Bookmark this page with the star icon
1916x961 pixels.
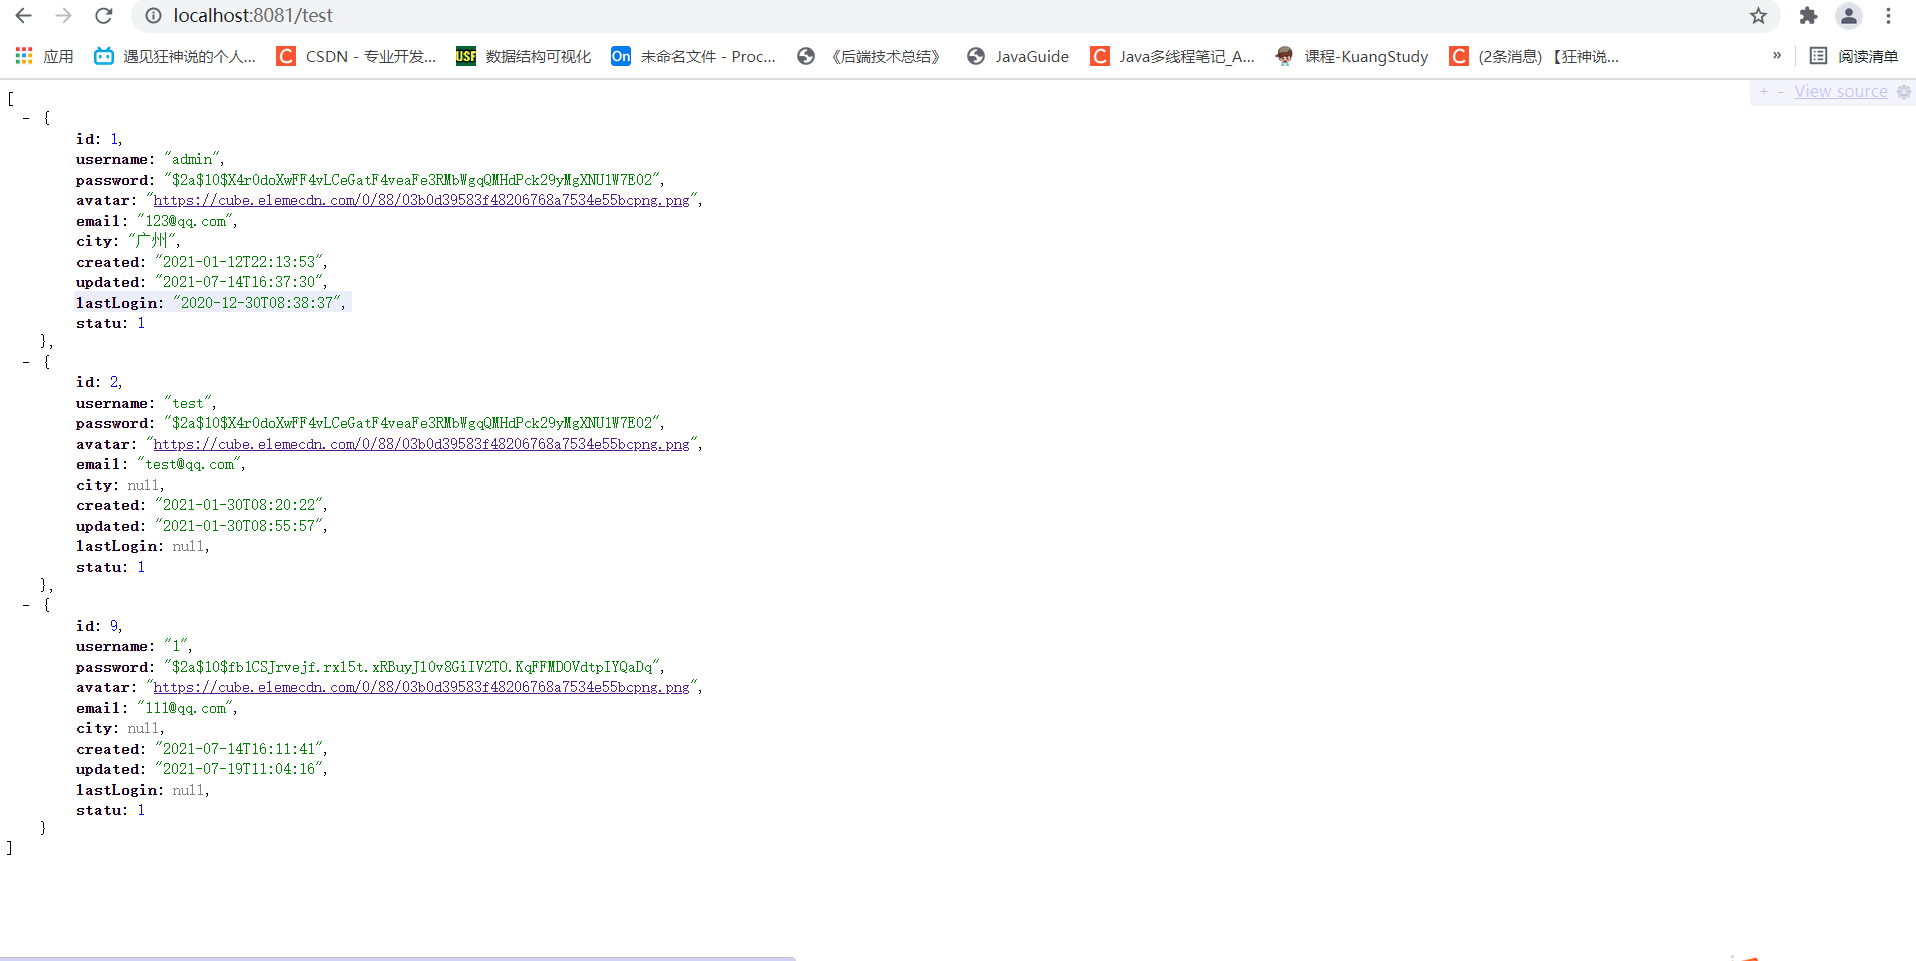[x=1758, y=16]
